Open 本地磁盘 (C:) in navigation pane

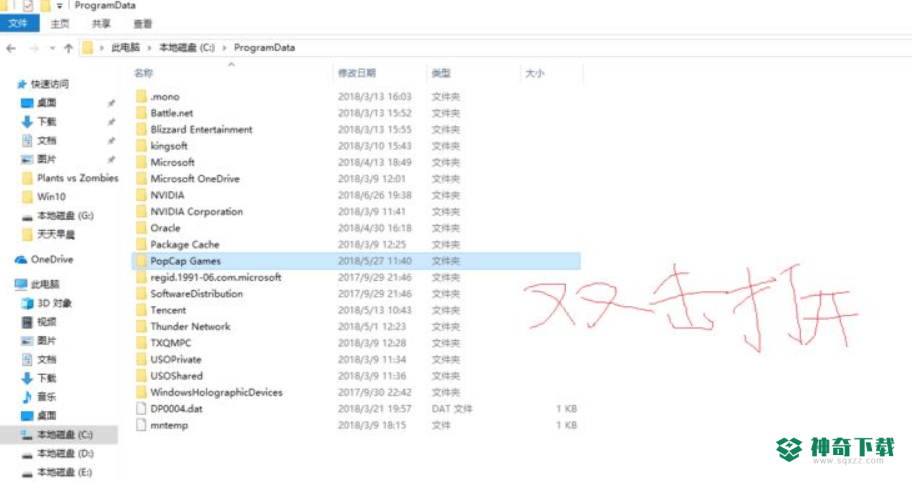coord(65,434)
